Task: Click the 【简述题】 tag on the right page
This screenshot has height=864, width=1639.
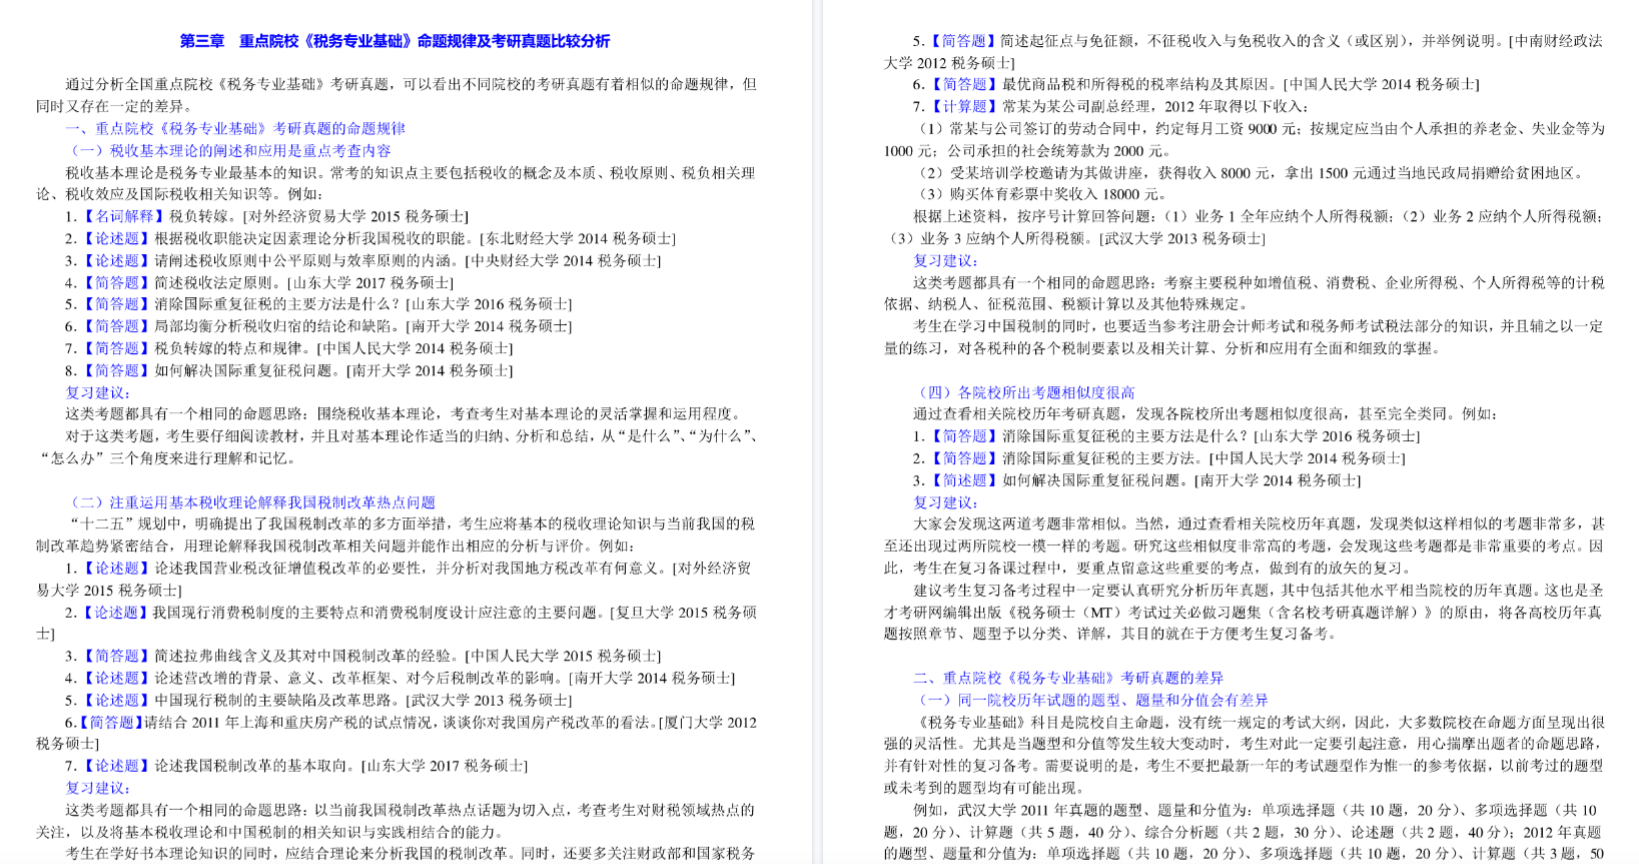Action: (x=964, y=480)
